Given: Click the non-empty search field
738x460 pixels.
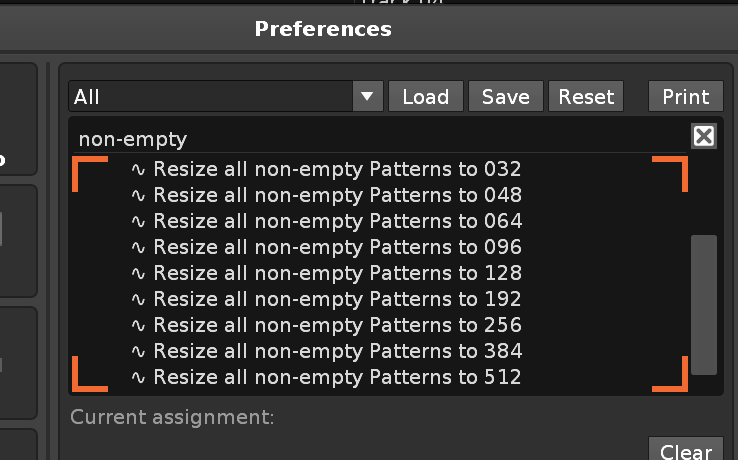Looking at the screenshot, I should [380, 139].
